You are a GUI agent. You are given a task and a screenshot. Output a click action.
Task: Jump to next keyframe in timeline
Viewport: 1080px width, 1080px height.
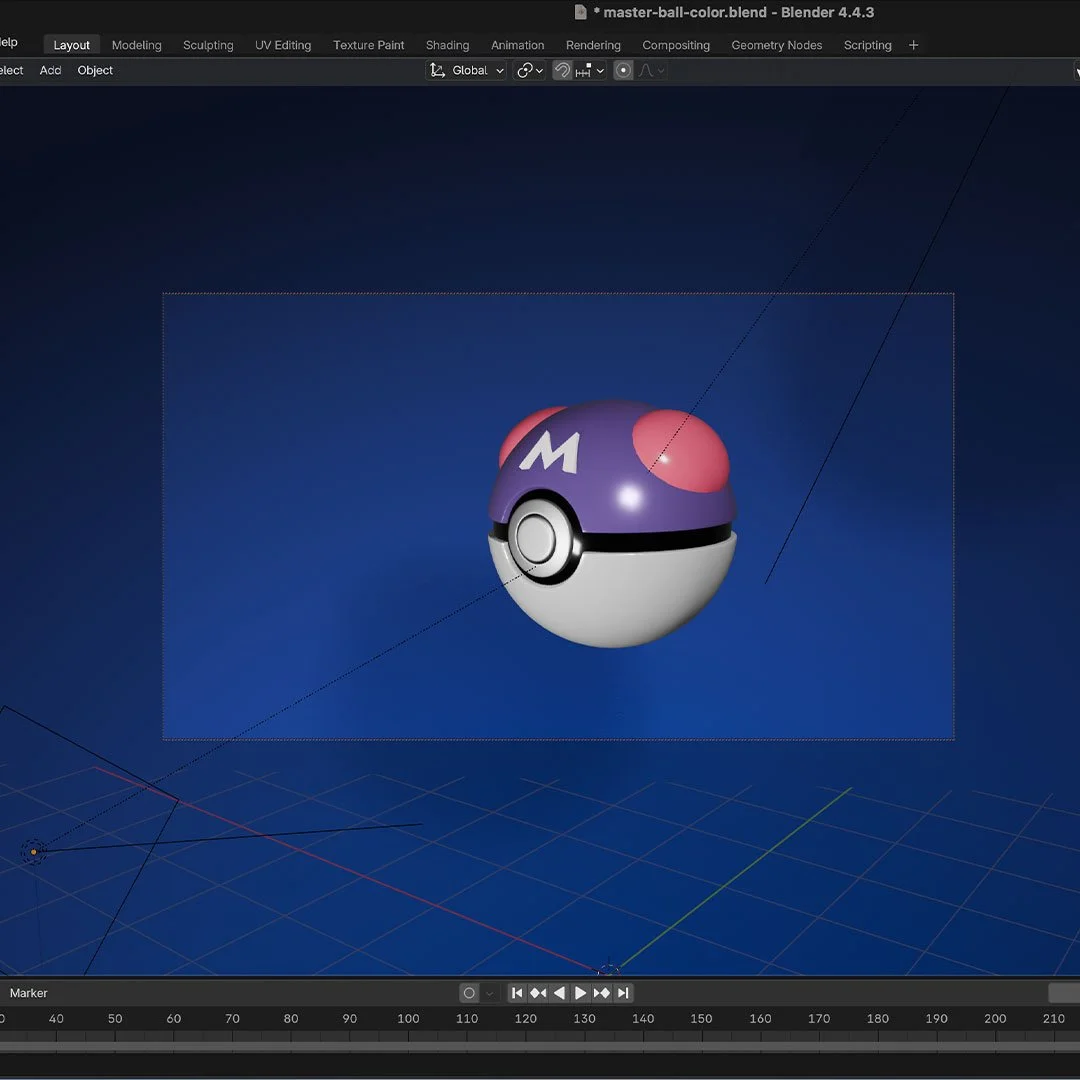(x=601, y=993)
